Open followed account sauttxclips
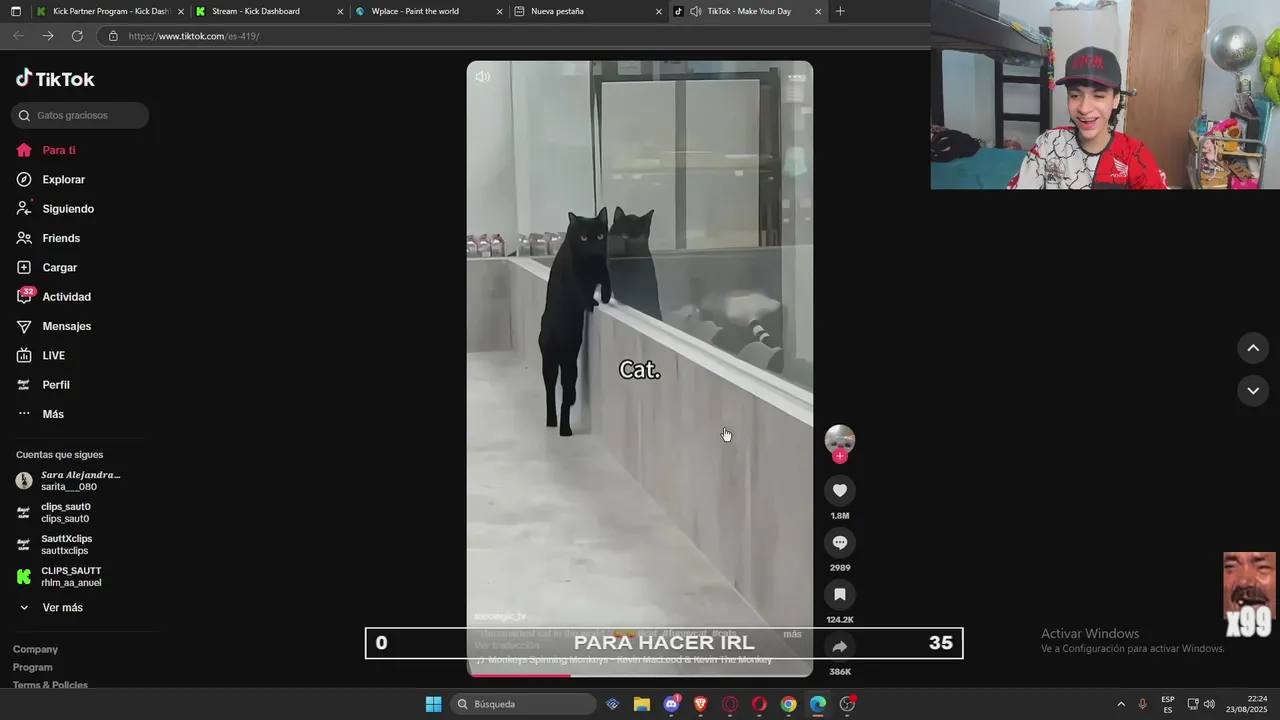This screenshot has width=1280, height=720. pos(54,545)
